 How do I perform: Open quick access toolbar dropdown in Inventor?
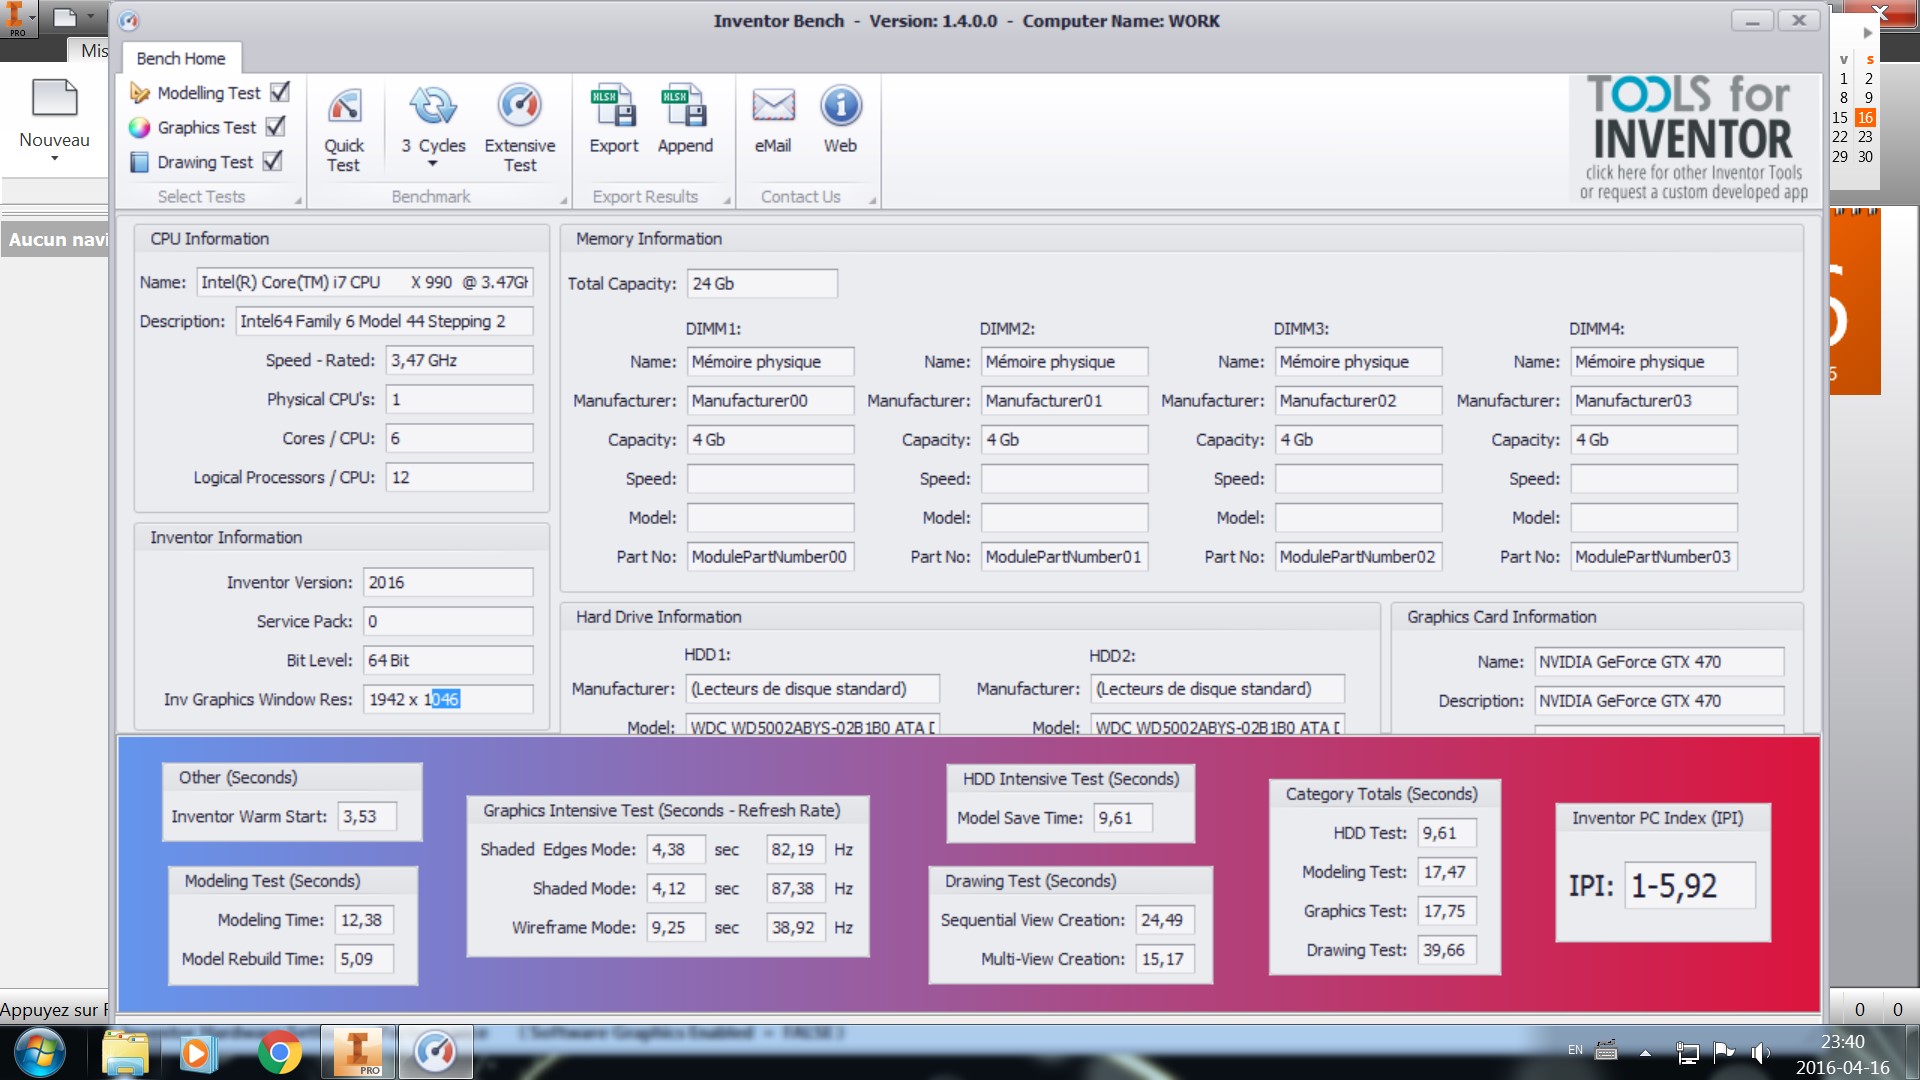pos(90,16)
